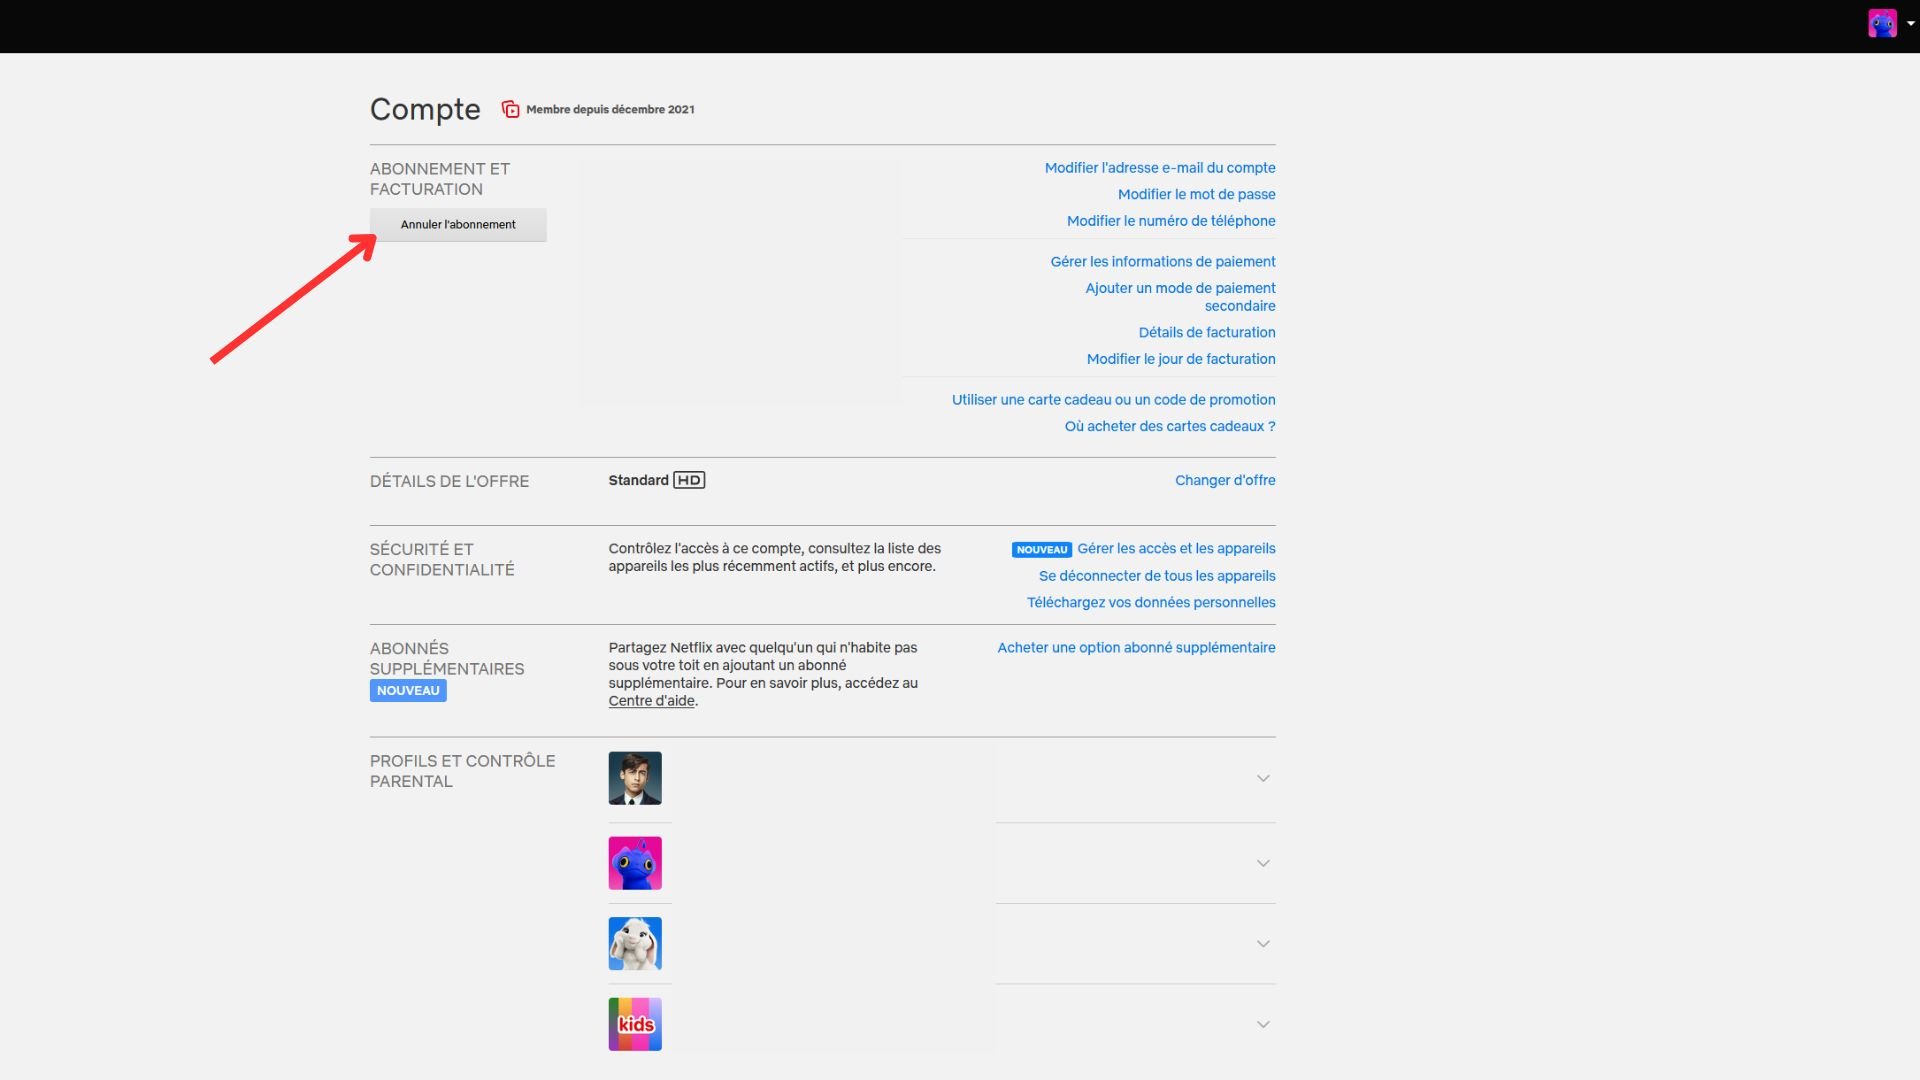
Task: Click the dropdown caret beside the top-bar avatar
Action: point(1910,23)
